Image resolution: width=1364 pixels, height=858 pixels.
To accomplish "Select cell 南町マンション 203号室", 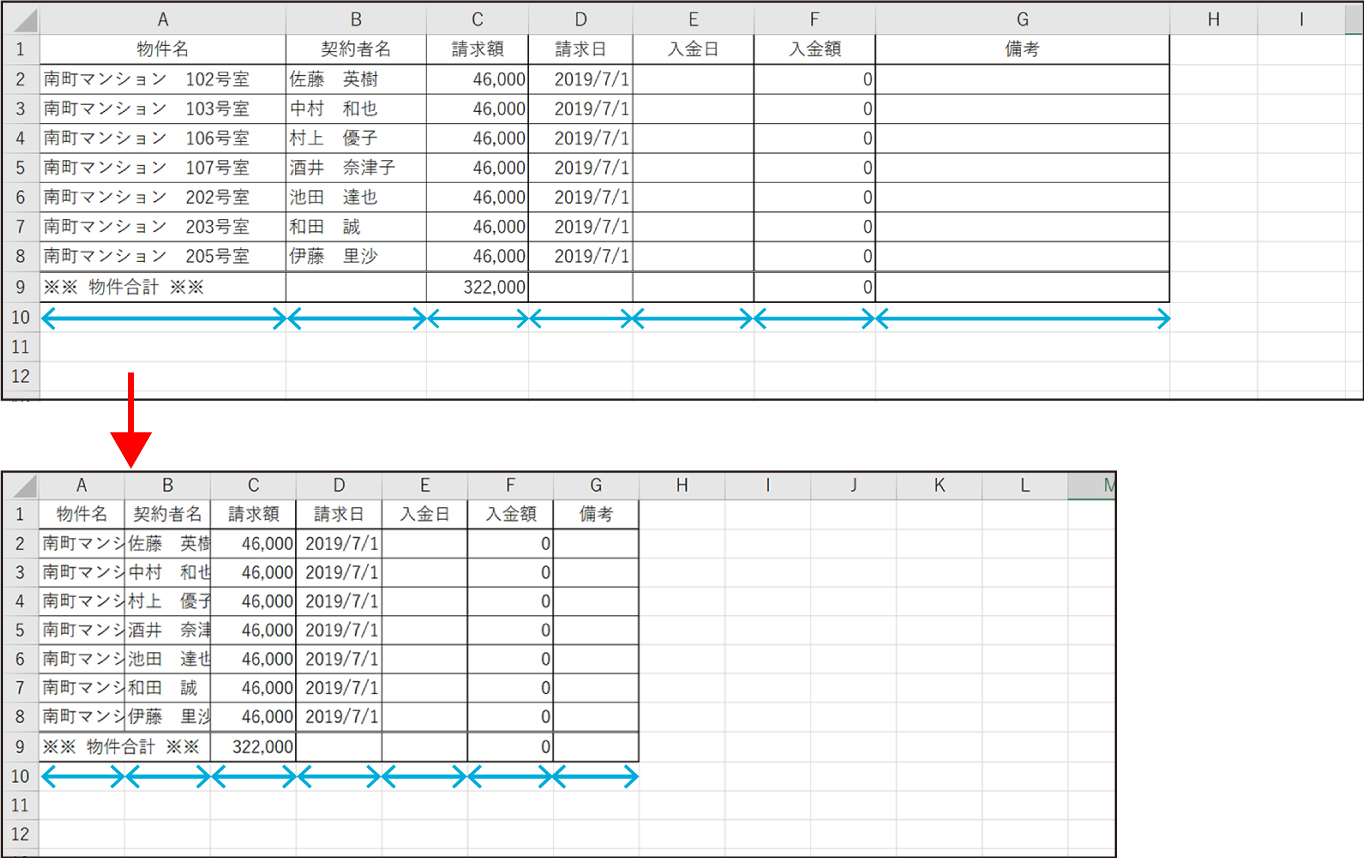I will click(163, 227).
